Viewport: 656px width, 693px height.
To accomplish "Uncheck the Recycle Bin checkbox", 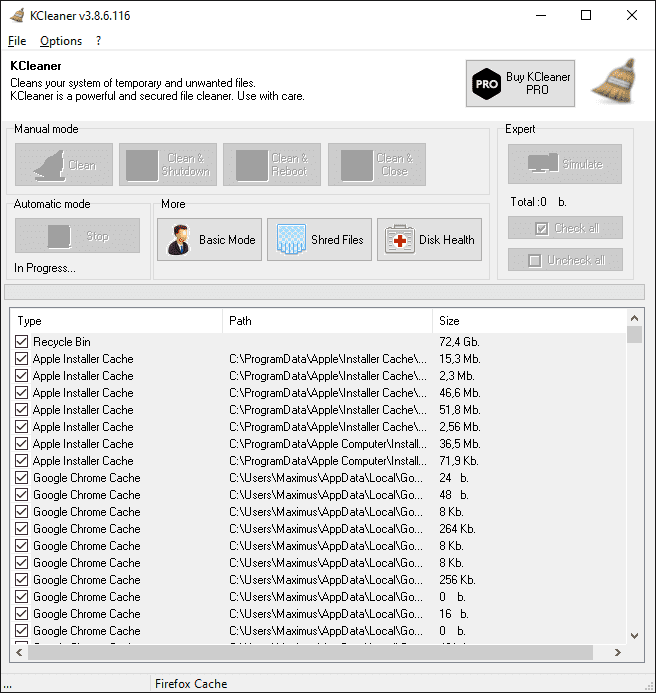I will (21, 342).
